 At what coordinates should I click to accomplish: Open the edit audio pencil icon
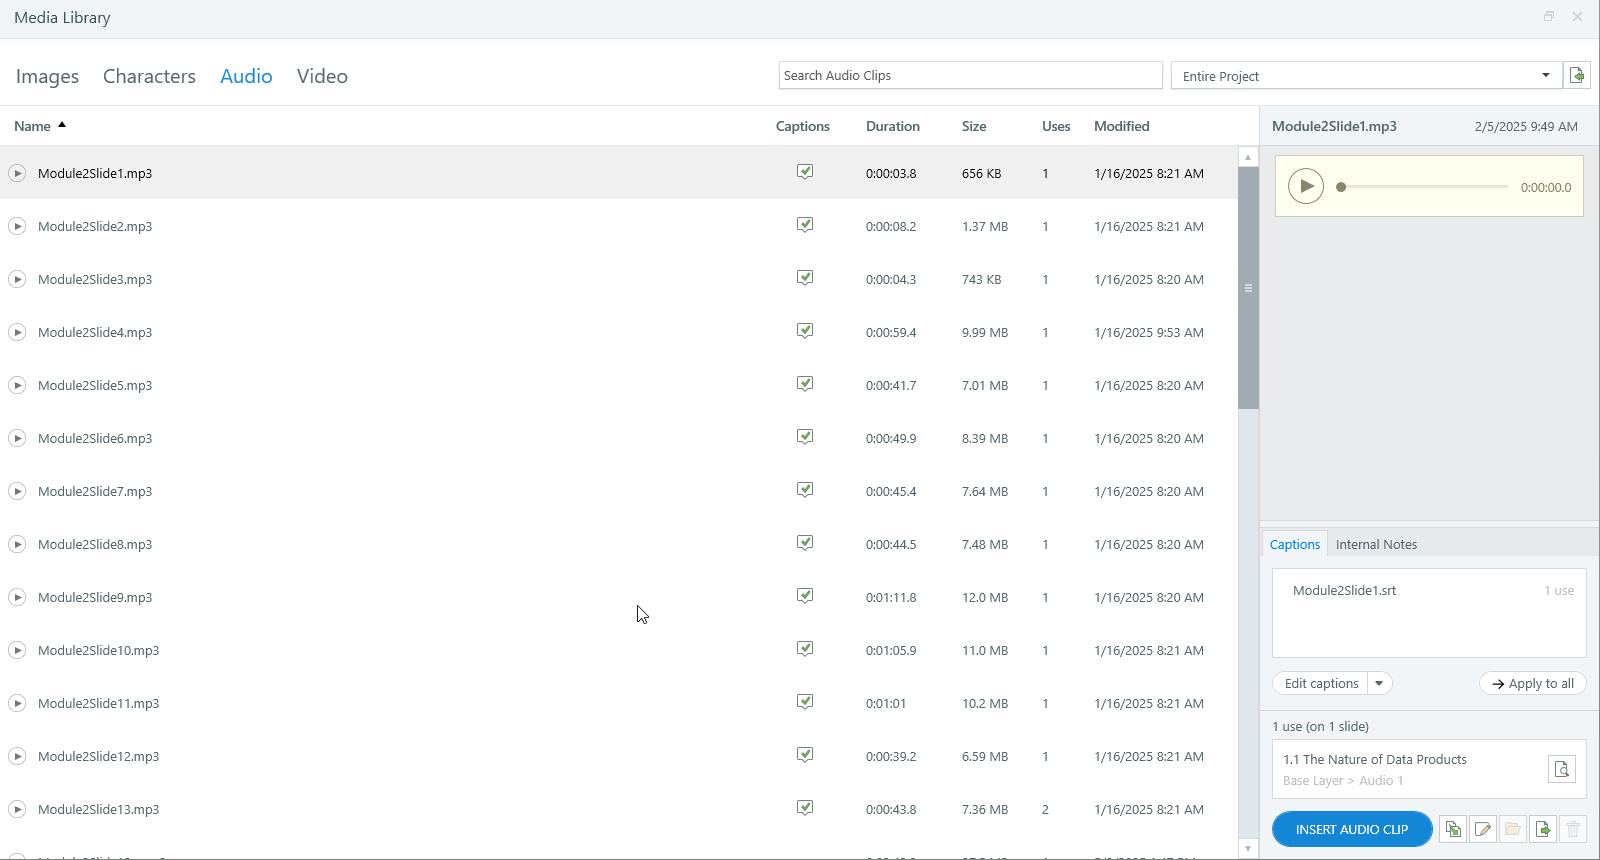[1483, 829]
